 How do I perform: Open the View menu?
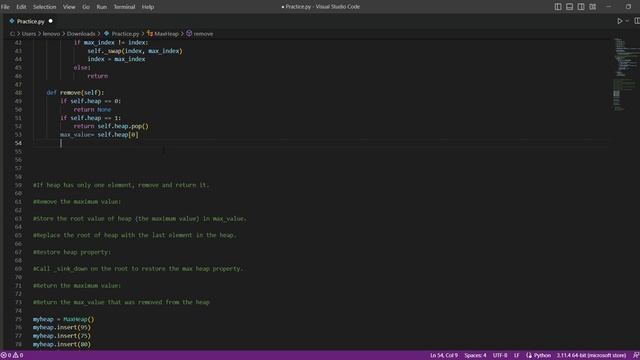69,7
